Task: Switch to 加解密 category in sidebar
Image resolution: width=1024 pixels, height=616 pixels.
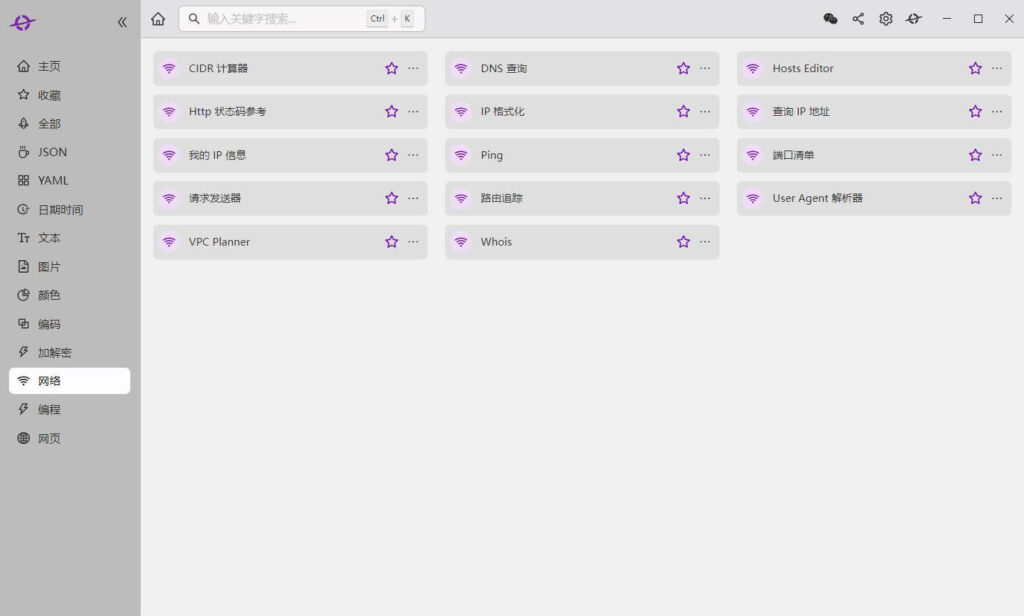Action: [x=54, y=353]
